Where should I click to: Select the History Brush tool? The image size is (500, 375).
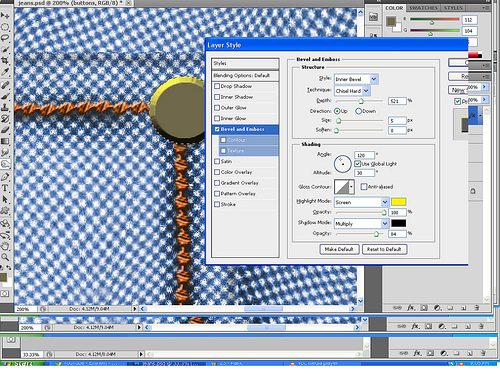click(5, 119)
